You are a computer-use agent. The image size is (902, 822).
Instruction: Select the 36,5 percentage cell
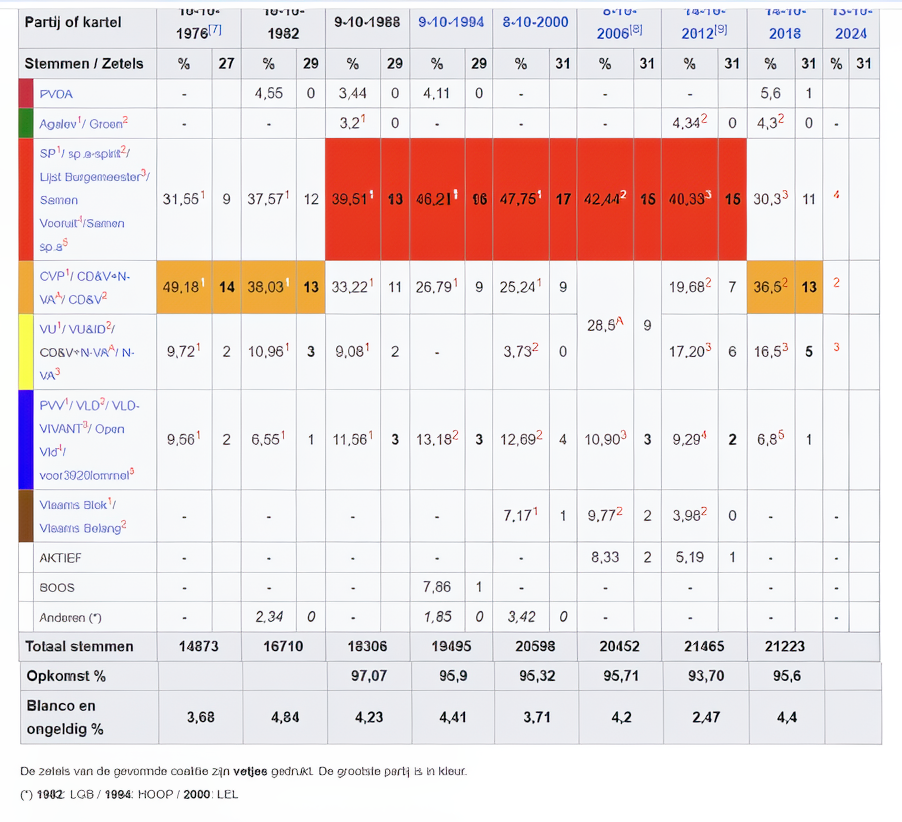click(771, 287)
